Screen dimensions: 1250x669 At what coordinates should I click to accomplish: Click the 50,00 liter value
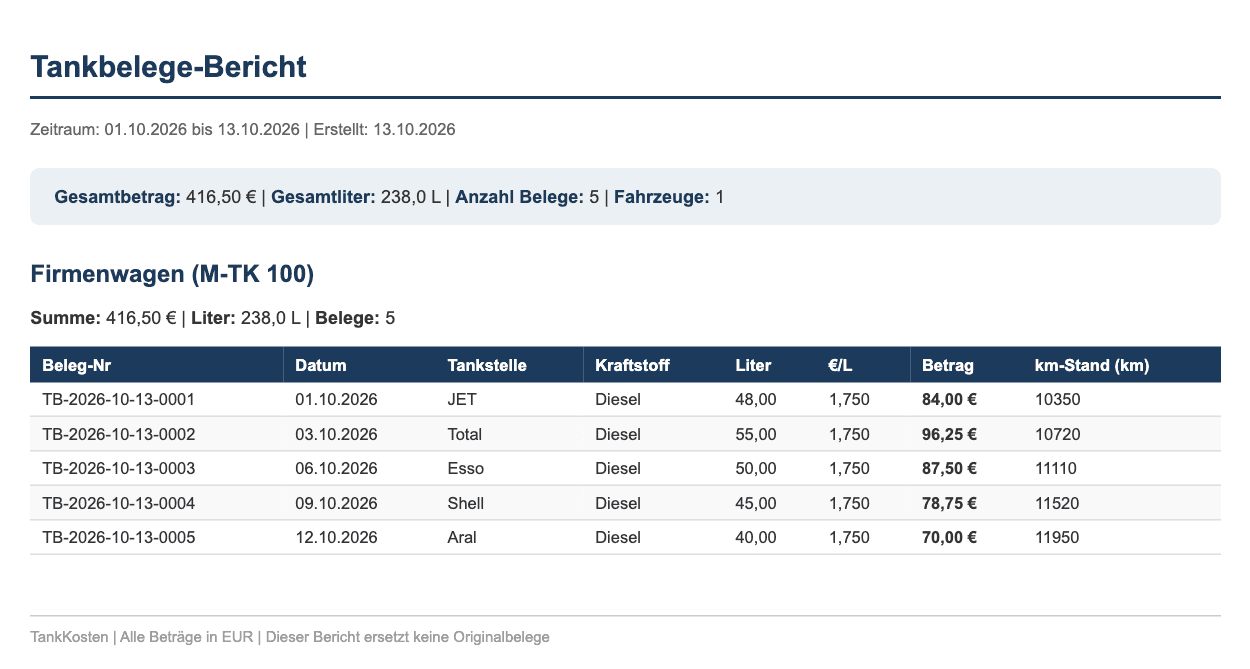pyautogui.click(x=756, y=469)
